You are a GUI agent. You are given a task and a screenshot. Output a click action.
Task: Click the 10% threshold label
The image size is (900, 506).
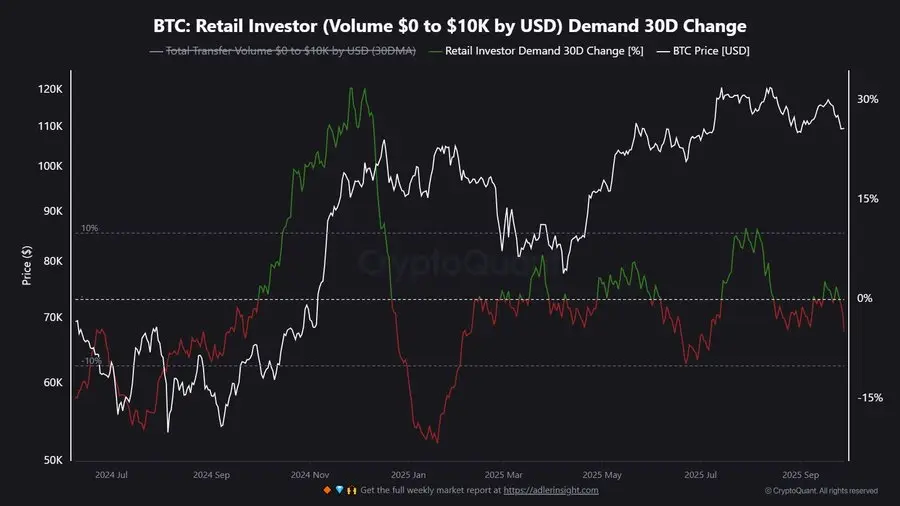(89, 228)
